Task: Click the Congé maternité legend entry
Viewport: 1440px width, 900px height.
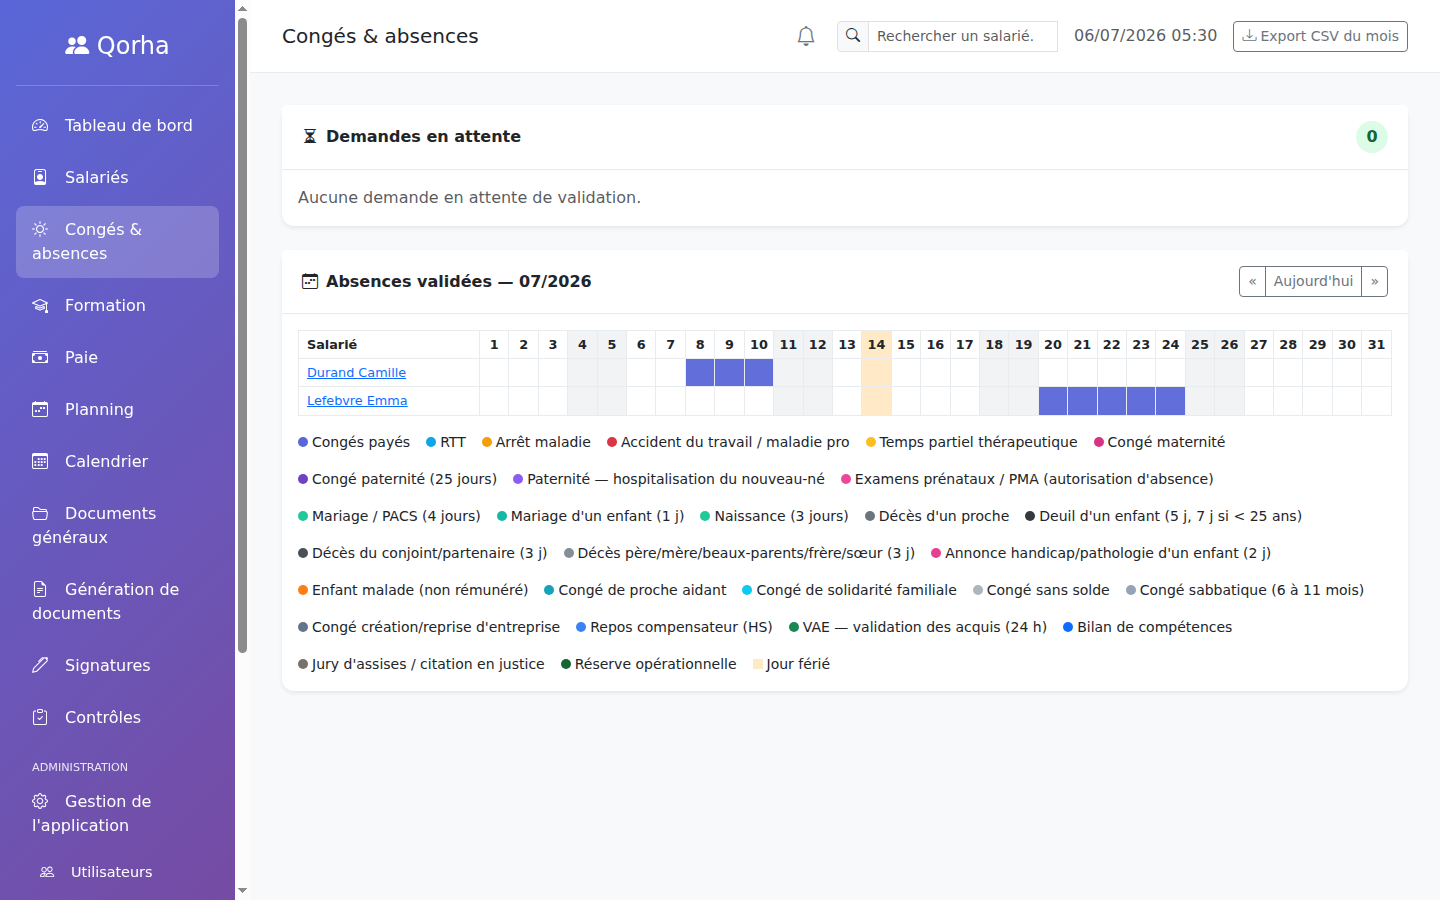Action: (1159, 442)
